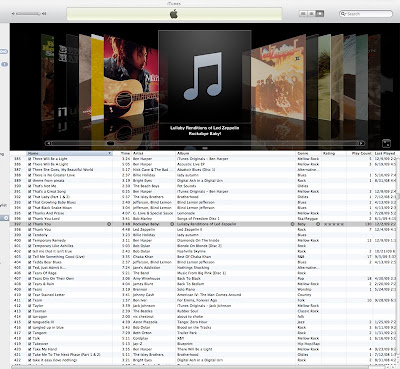Adjust the volume slider
The width and height of the screenshot is (400, 369).
point(28,14)
